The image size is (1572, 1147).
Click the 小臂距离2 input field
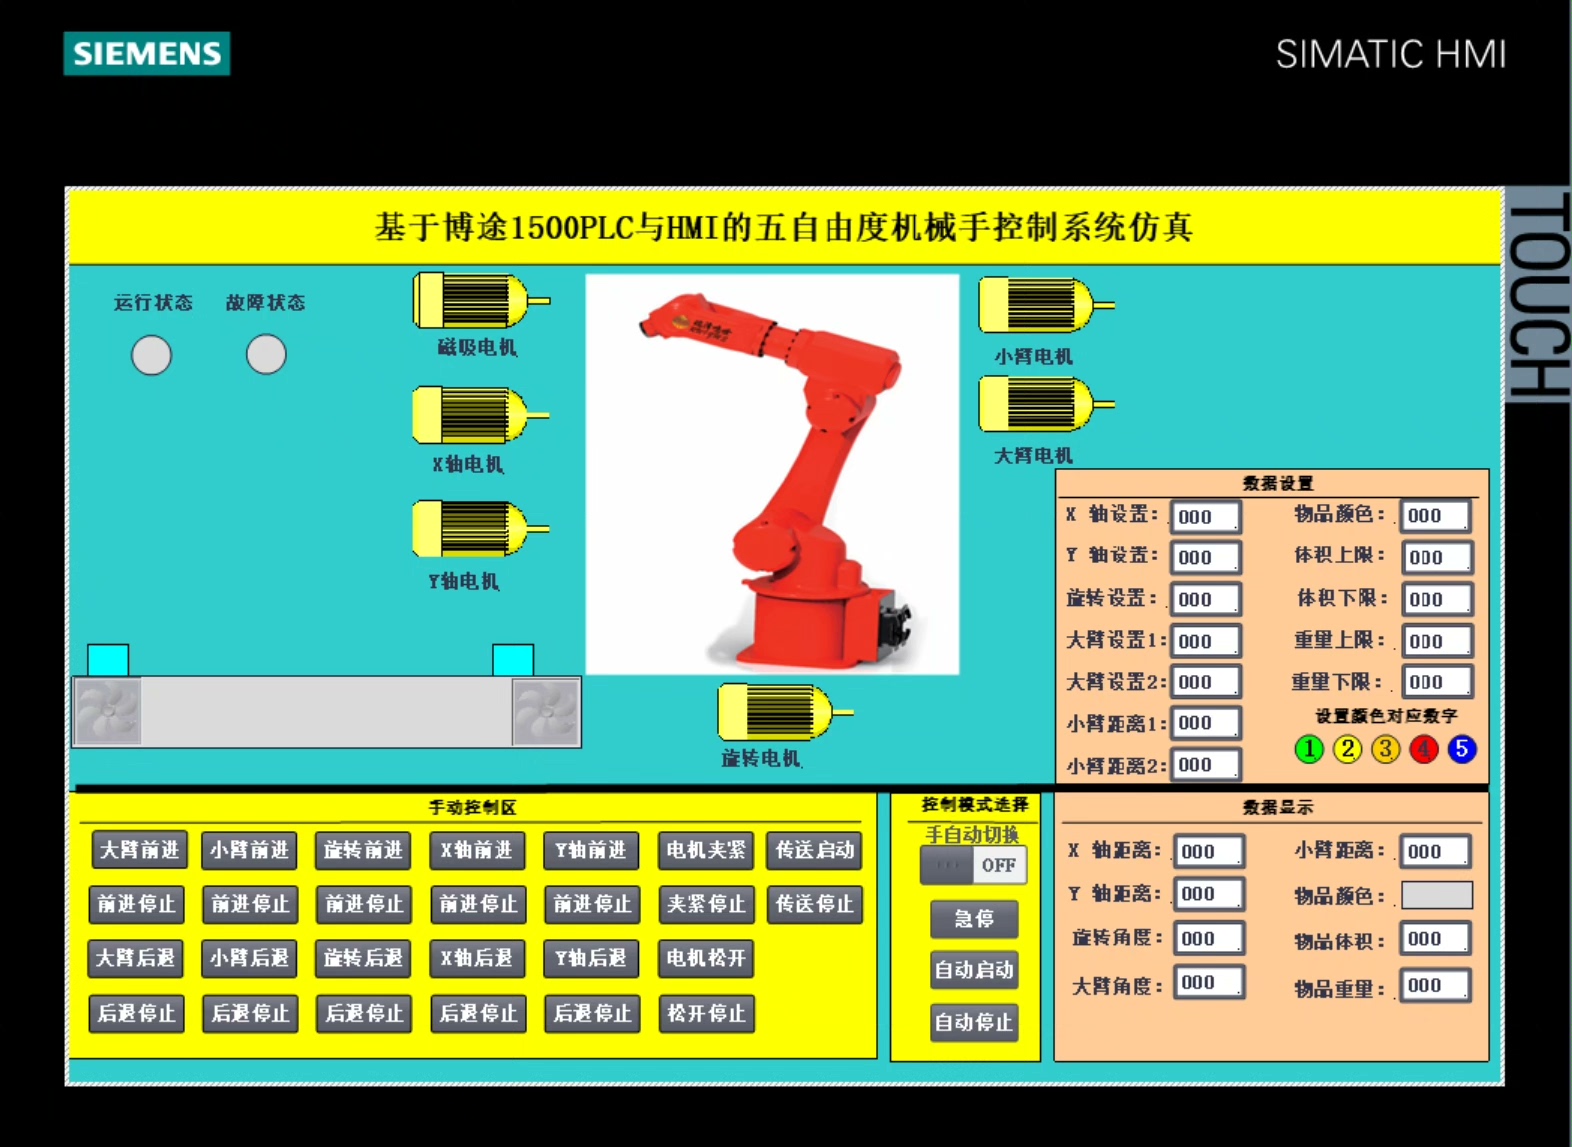[x=1206, y=765]
